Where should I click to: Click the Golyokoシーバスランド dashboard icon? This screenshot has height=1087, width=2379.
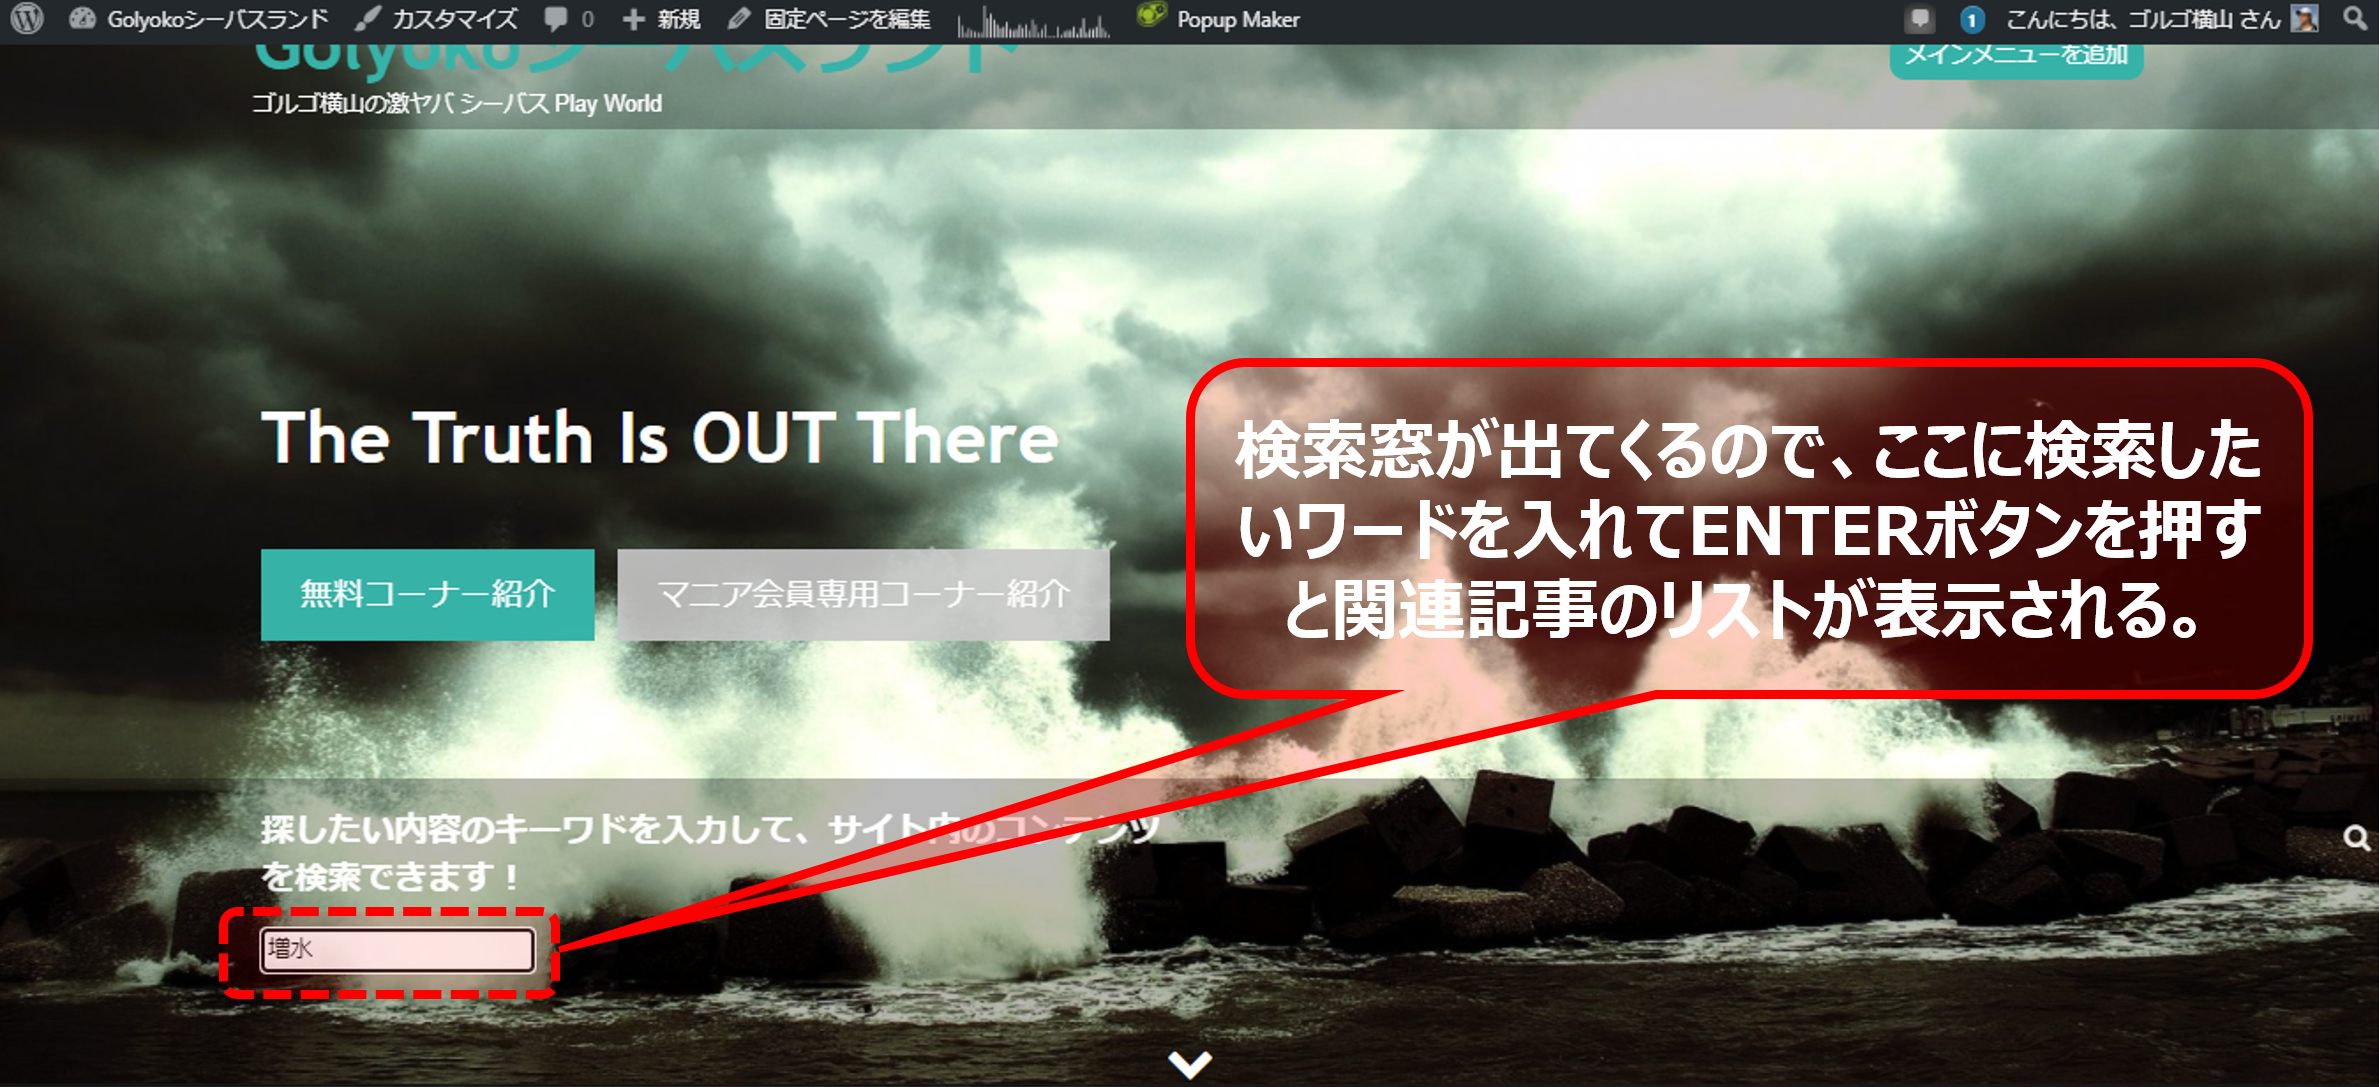click(82, 19)
